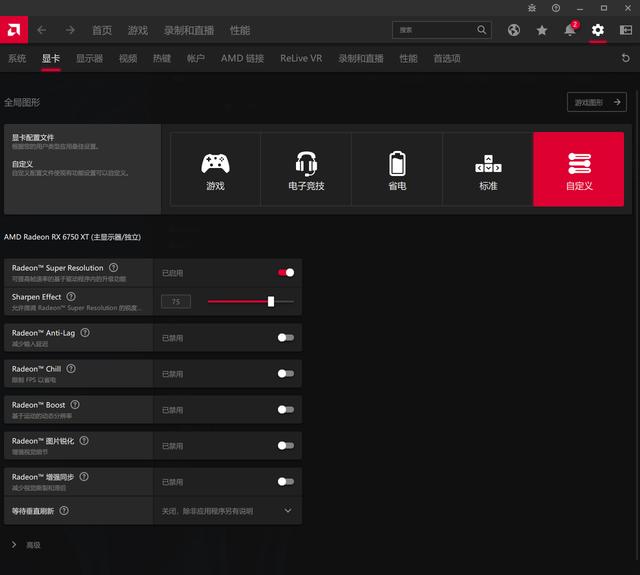The width and height of the screenshot is (640, 575).
Task: Open the 首页 top menu
Action: pos(102,30)
